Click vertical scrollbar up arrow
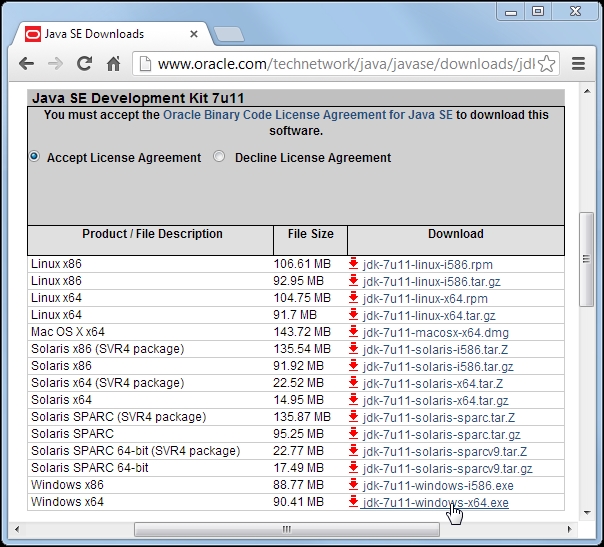Screen dimensions: 604x547 pyautogui.click(x=587, y=91)
